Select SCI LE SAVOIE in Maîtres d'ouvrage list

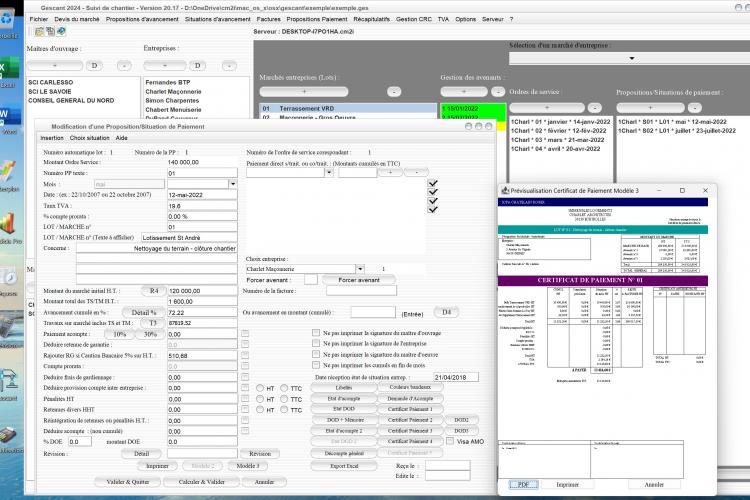tap(50, 91)
